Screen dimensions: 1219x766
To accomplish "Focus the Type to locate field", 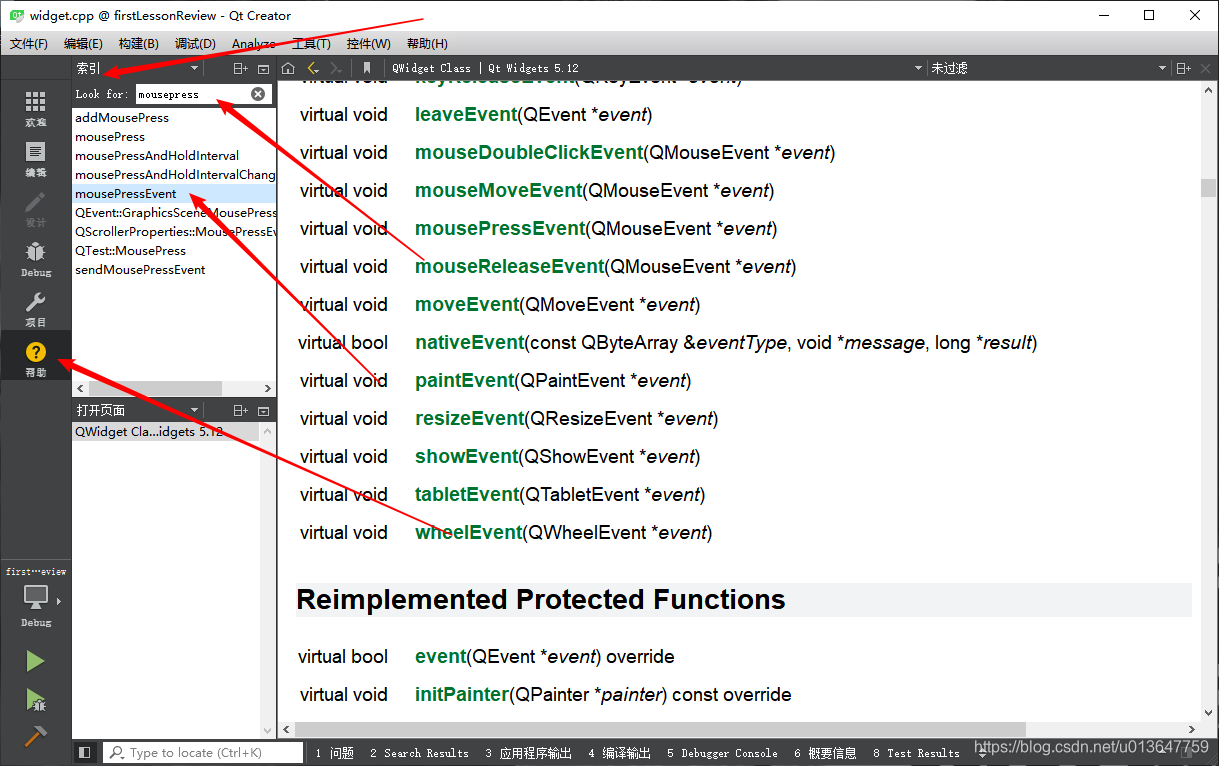I will (x=203, y=753).
